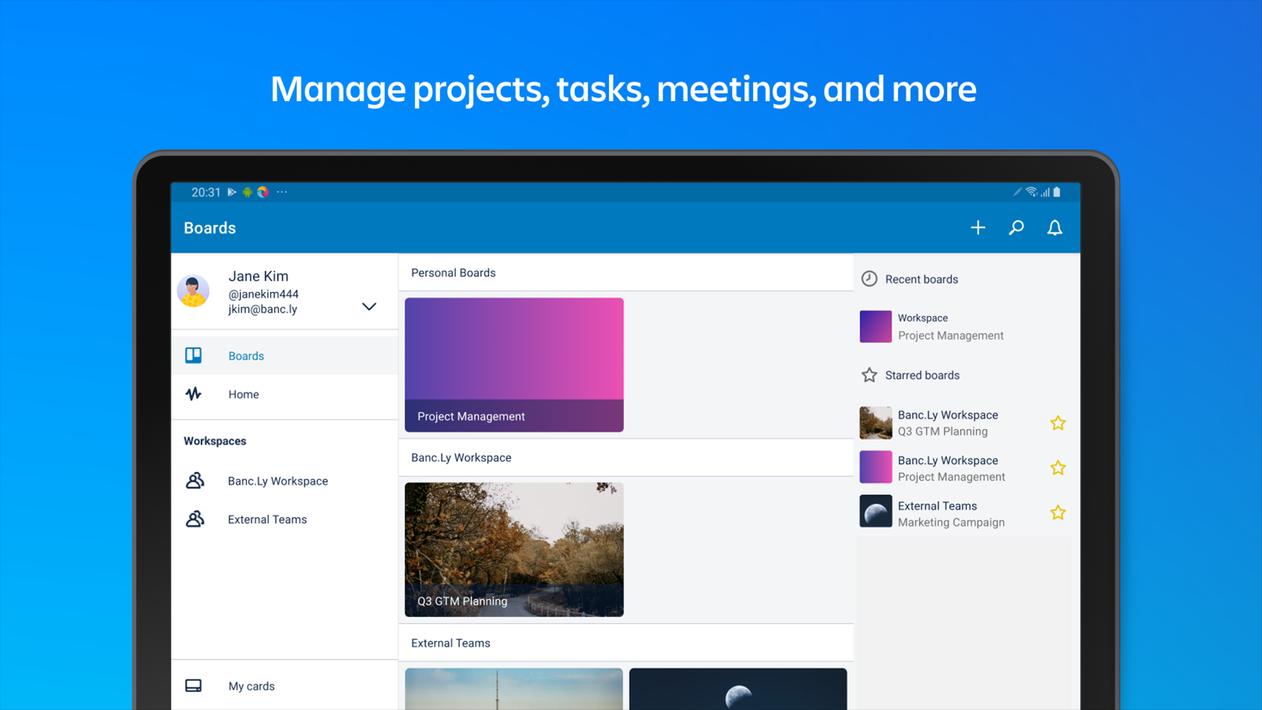Click the recent Project Management gradient thumbnail

[x=876, y=327]
